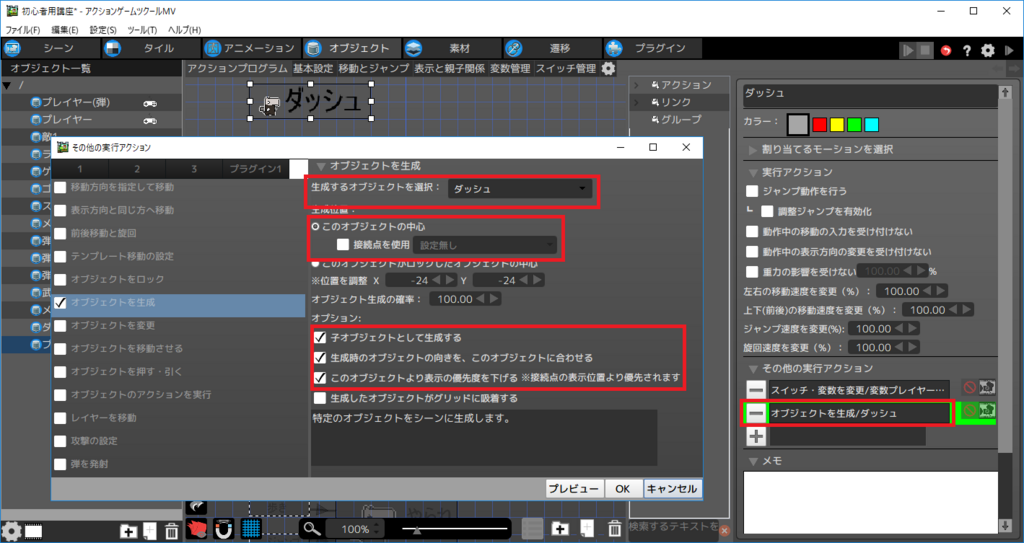Click the キャンセル button

672,489
